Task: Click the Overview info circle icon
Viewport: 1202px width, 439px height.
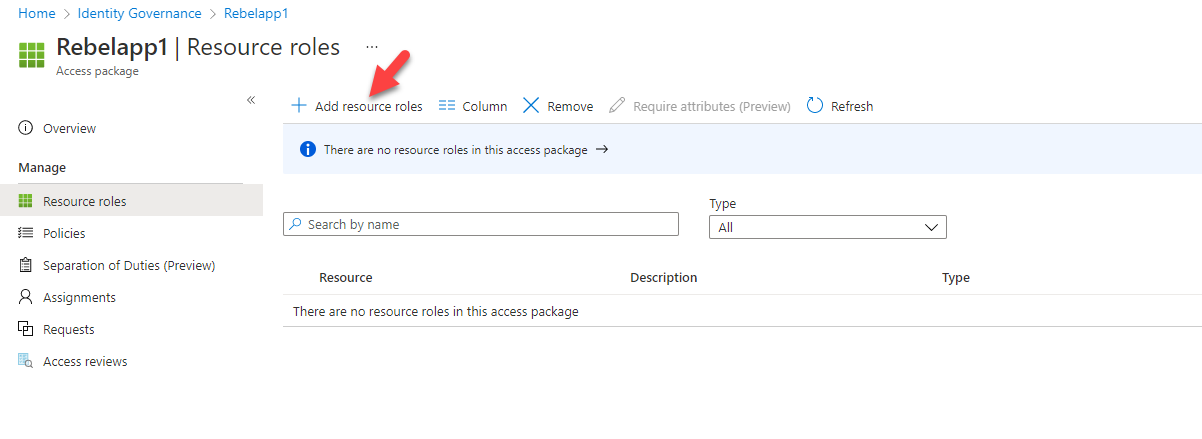Action: tap(26, 129)
